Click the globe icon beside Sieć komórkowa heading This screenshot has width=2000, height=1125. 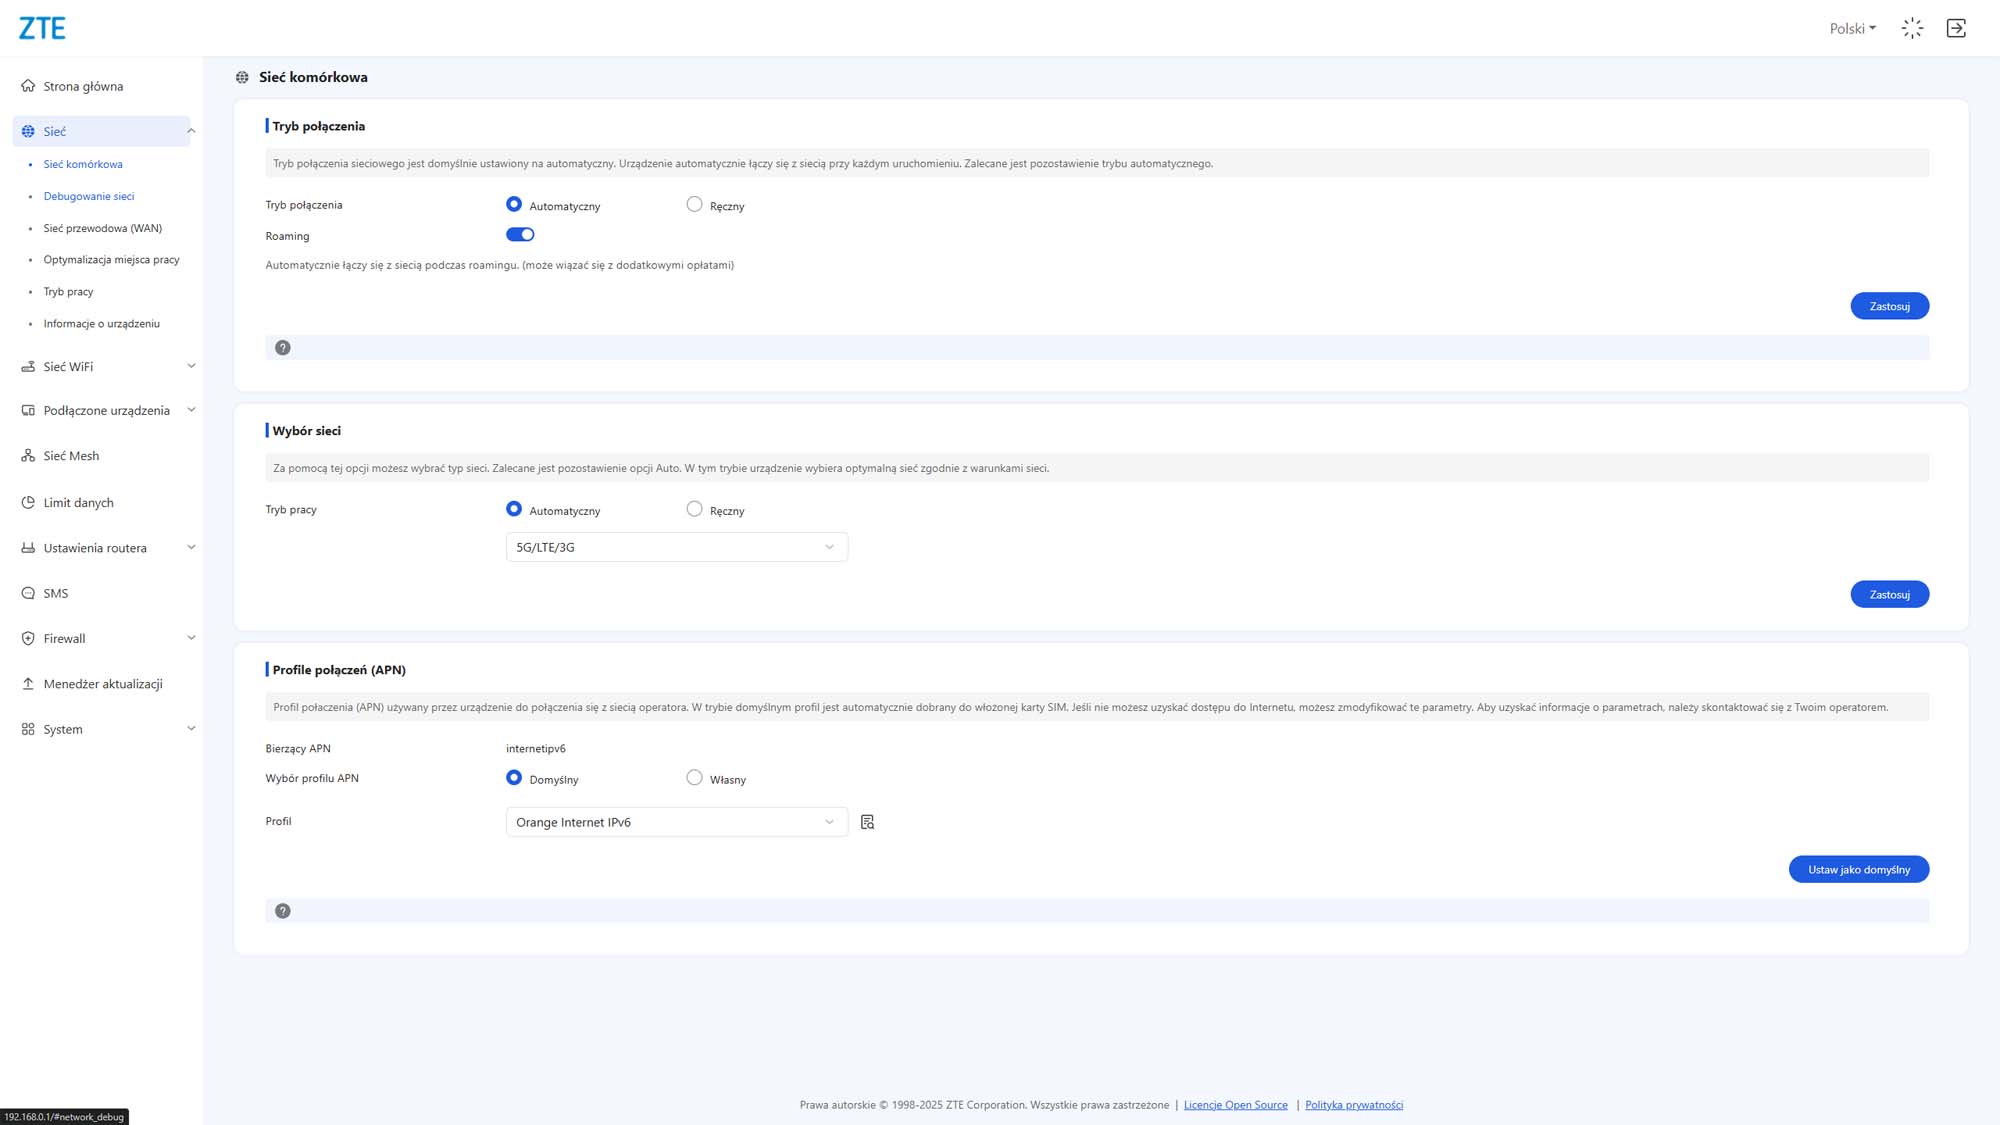tap(242, 77)
